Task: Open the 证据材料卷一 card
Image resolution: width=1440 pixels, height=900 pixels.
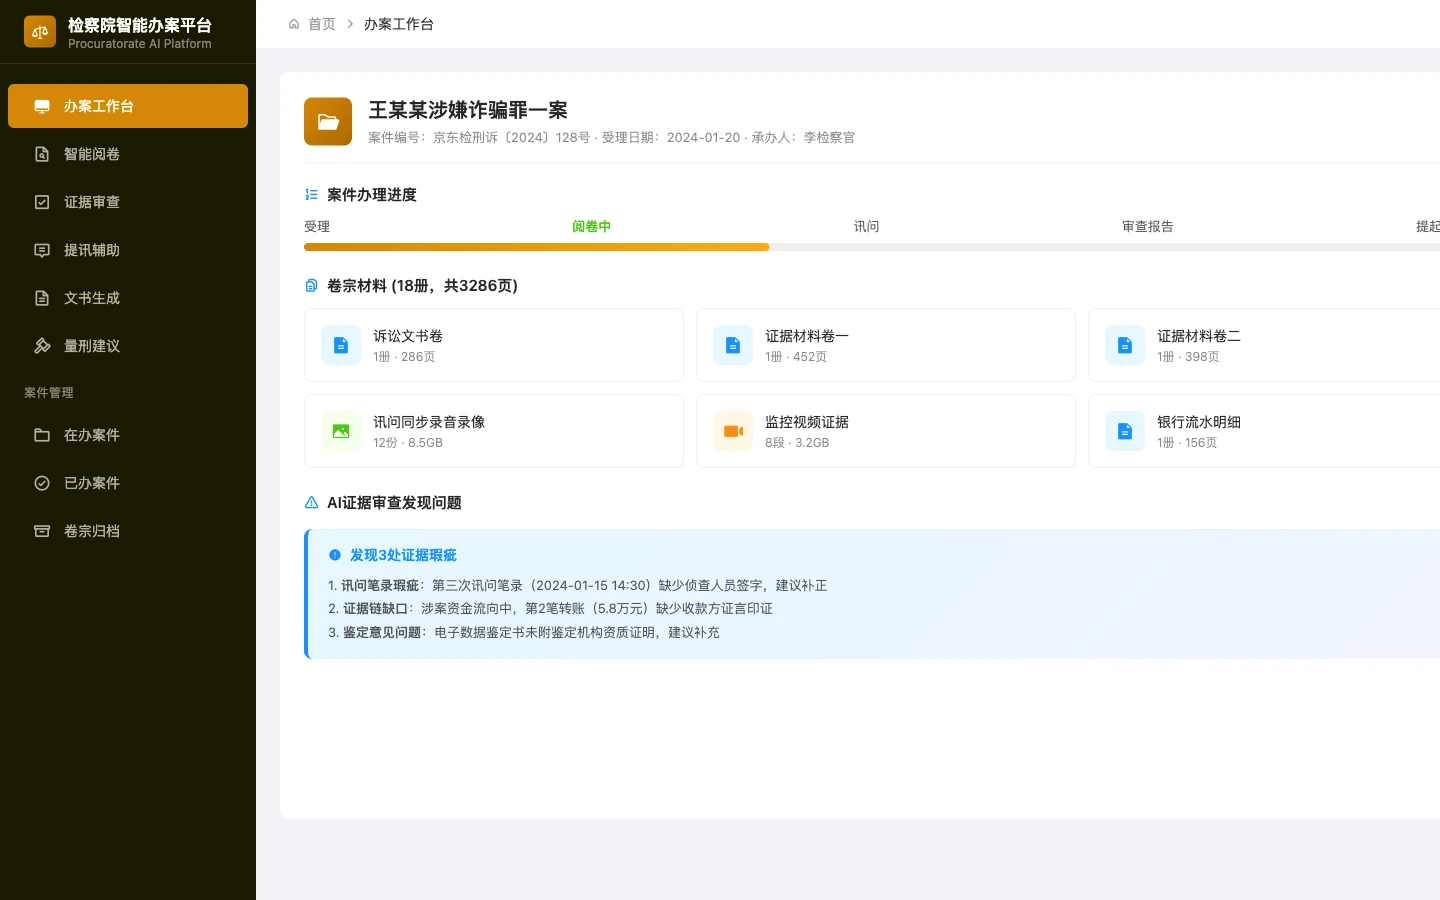Action: click(886, 345)
